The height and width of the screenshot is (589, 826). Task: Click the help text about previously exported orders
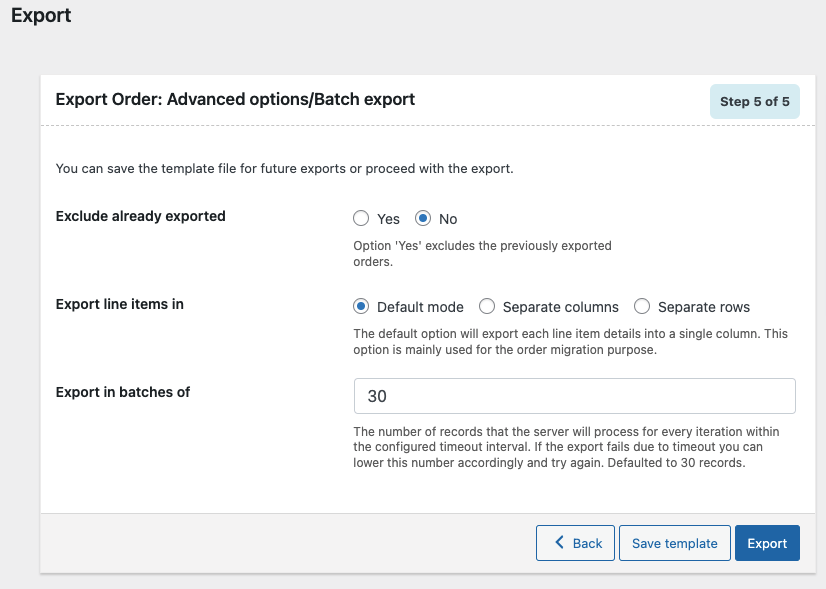pos(483,254)
